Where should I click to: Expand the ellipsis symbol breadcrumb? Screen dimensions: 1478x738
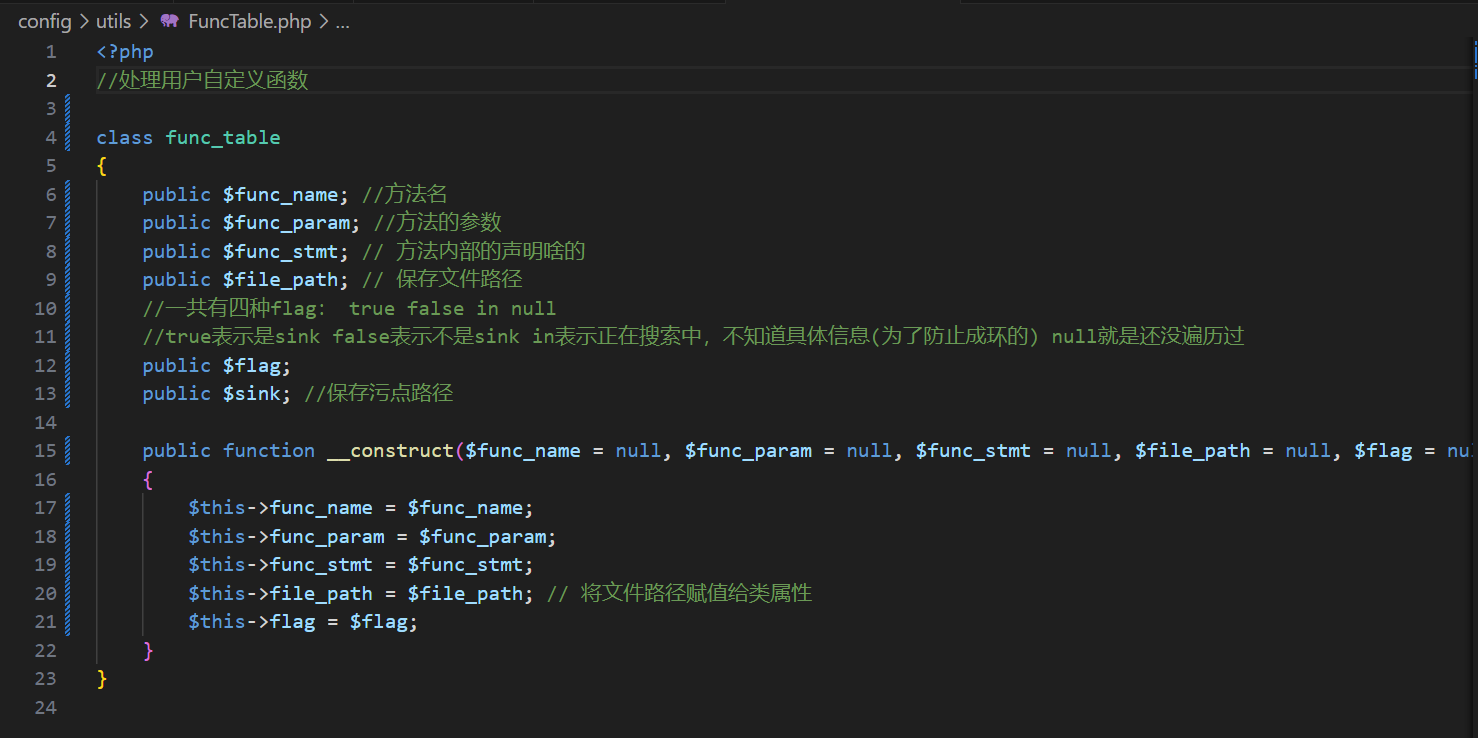(x=342, y=21)
